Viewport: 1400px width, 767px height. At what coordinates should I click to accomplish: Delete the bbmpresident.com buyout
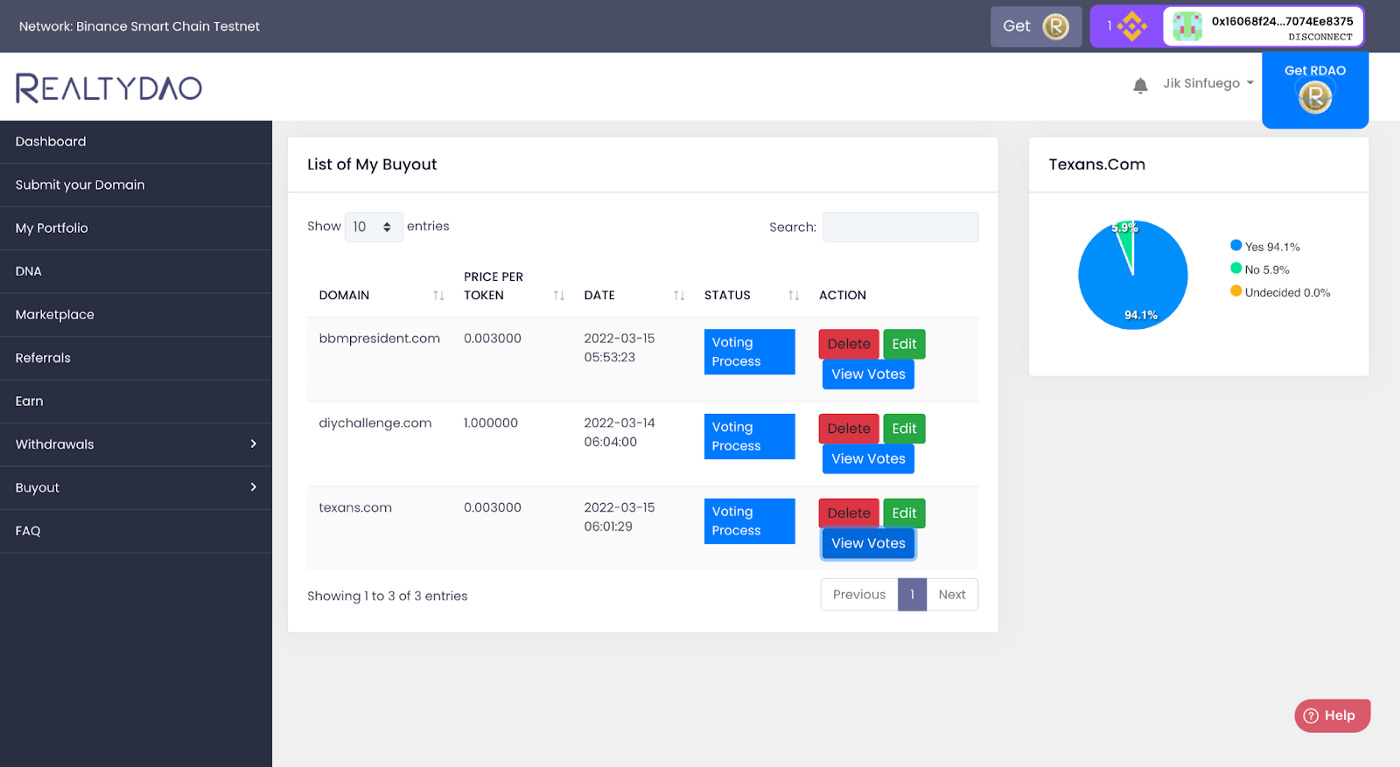849,344
